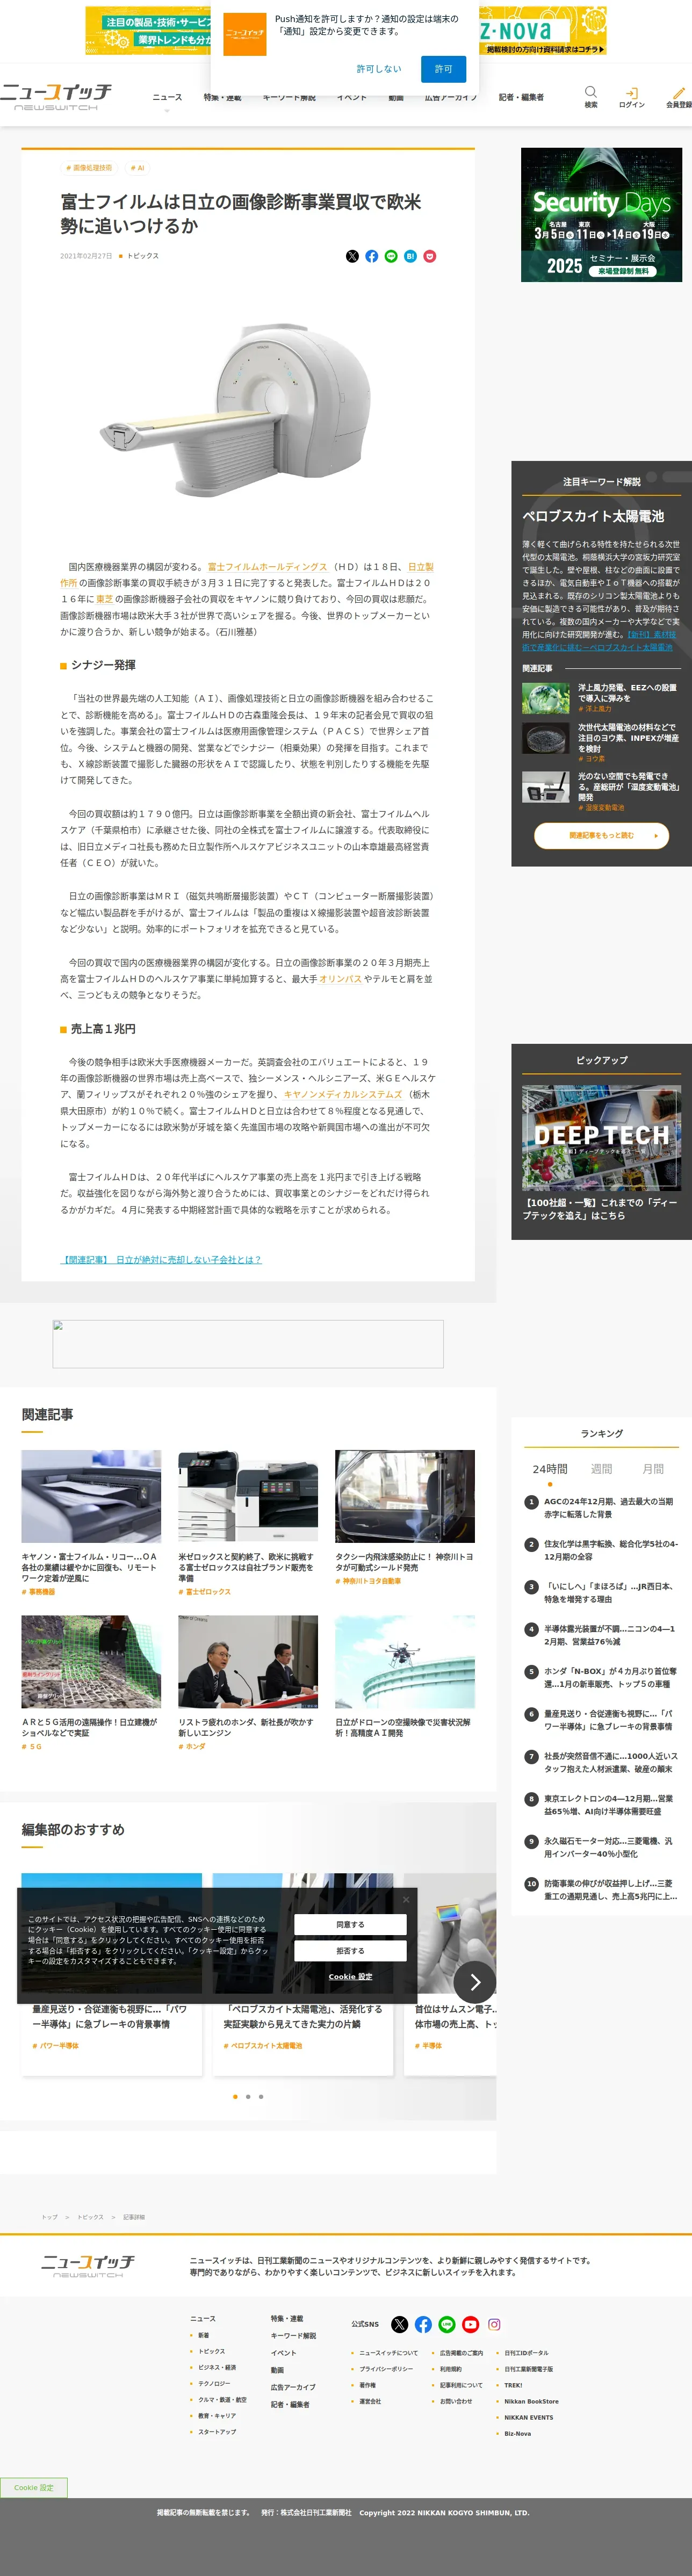
Task: Open the キヤノン・富士フイルム・リコー related article thumbnail
Action: point(91,1495)
